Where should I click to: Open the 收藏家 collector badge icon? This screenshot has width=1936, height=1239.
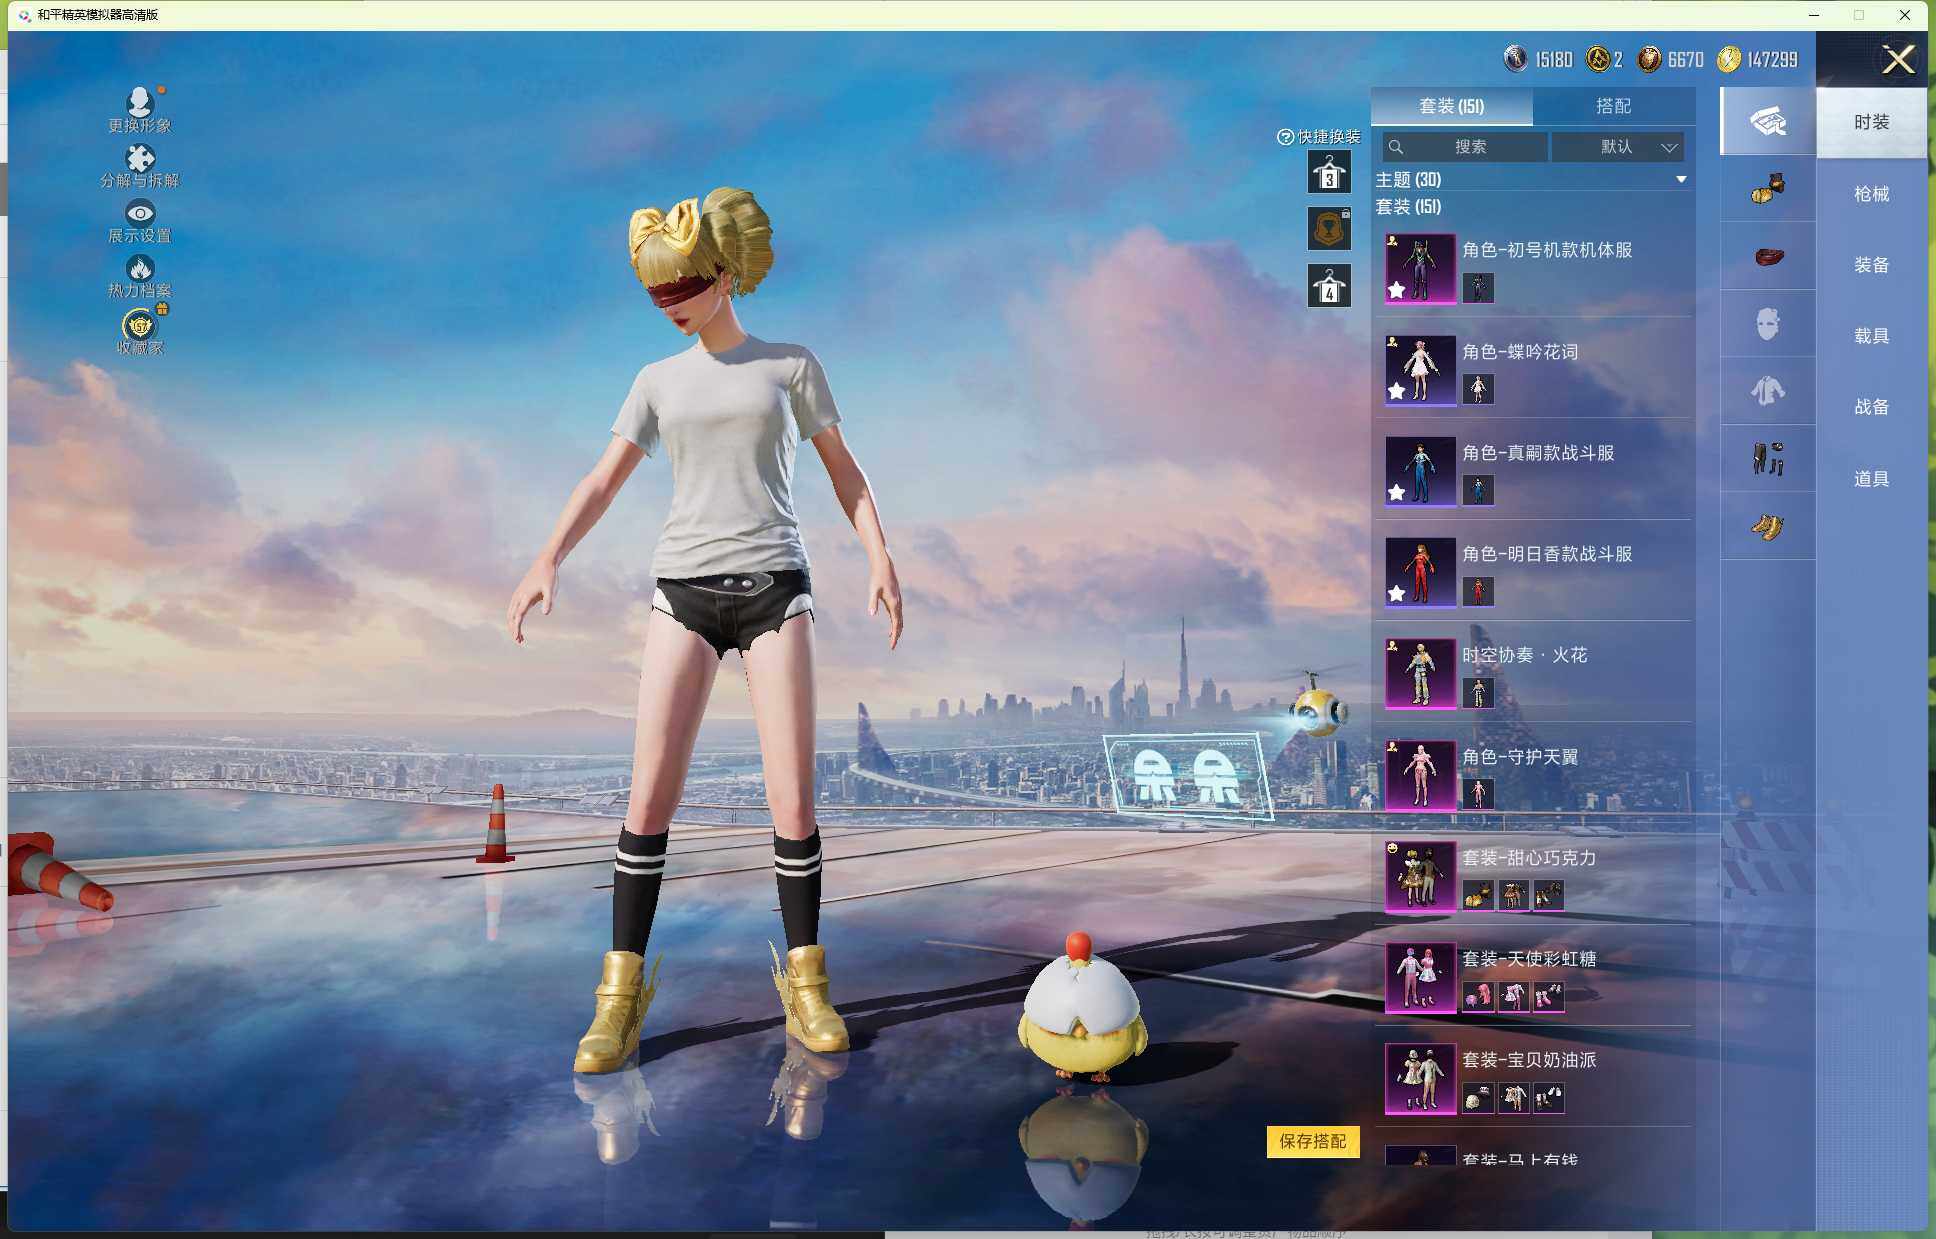click(140, 325)
